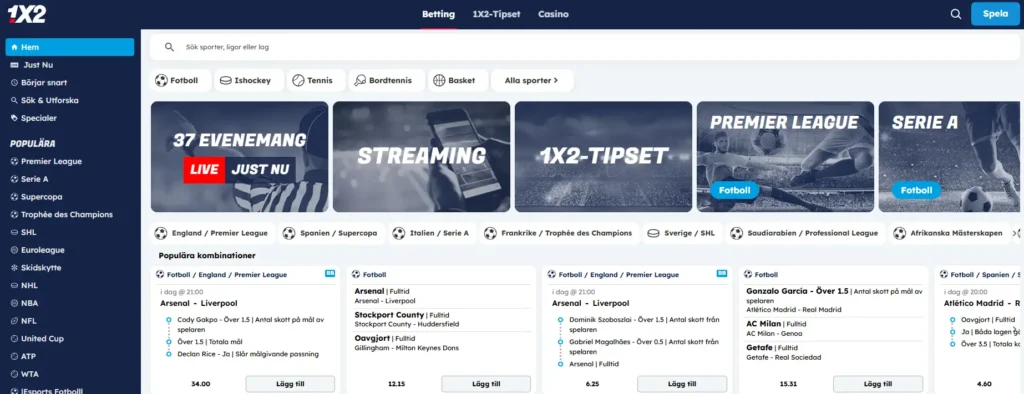Select the Ishockey sport chip
1024x394 pixels.
click(x=248, y=80)
